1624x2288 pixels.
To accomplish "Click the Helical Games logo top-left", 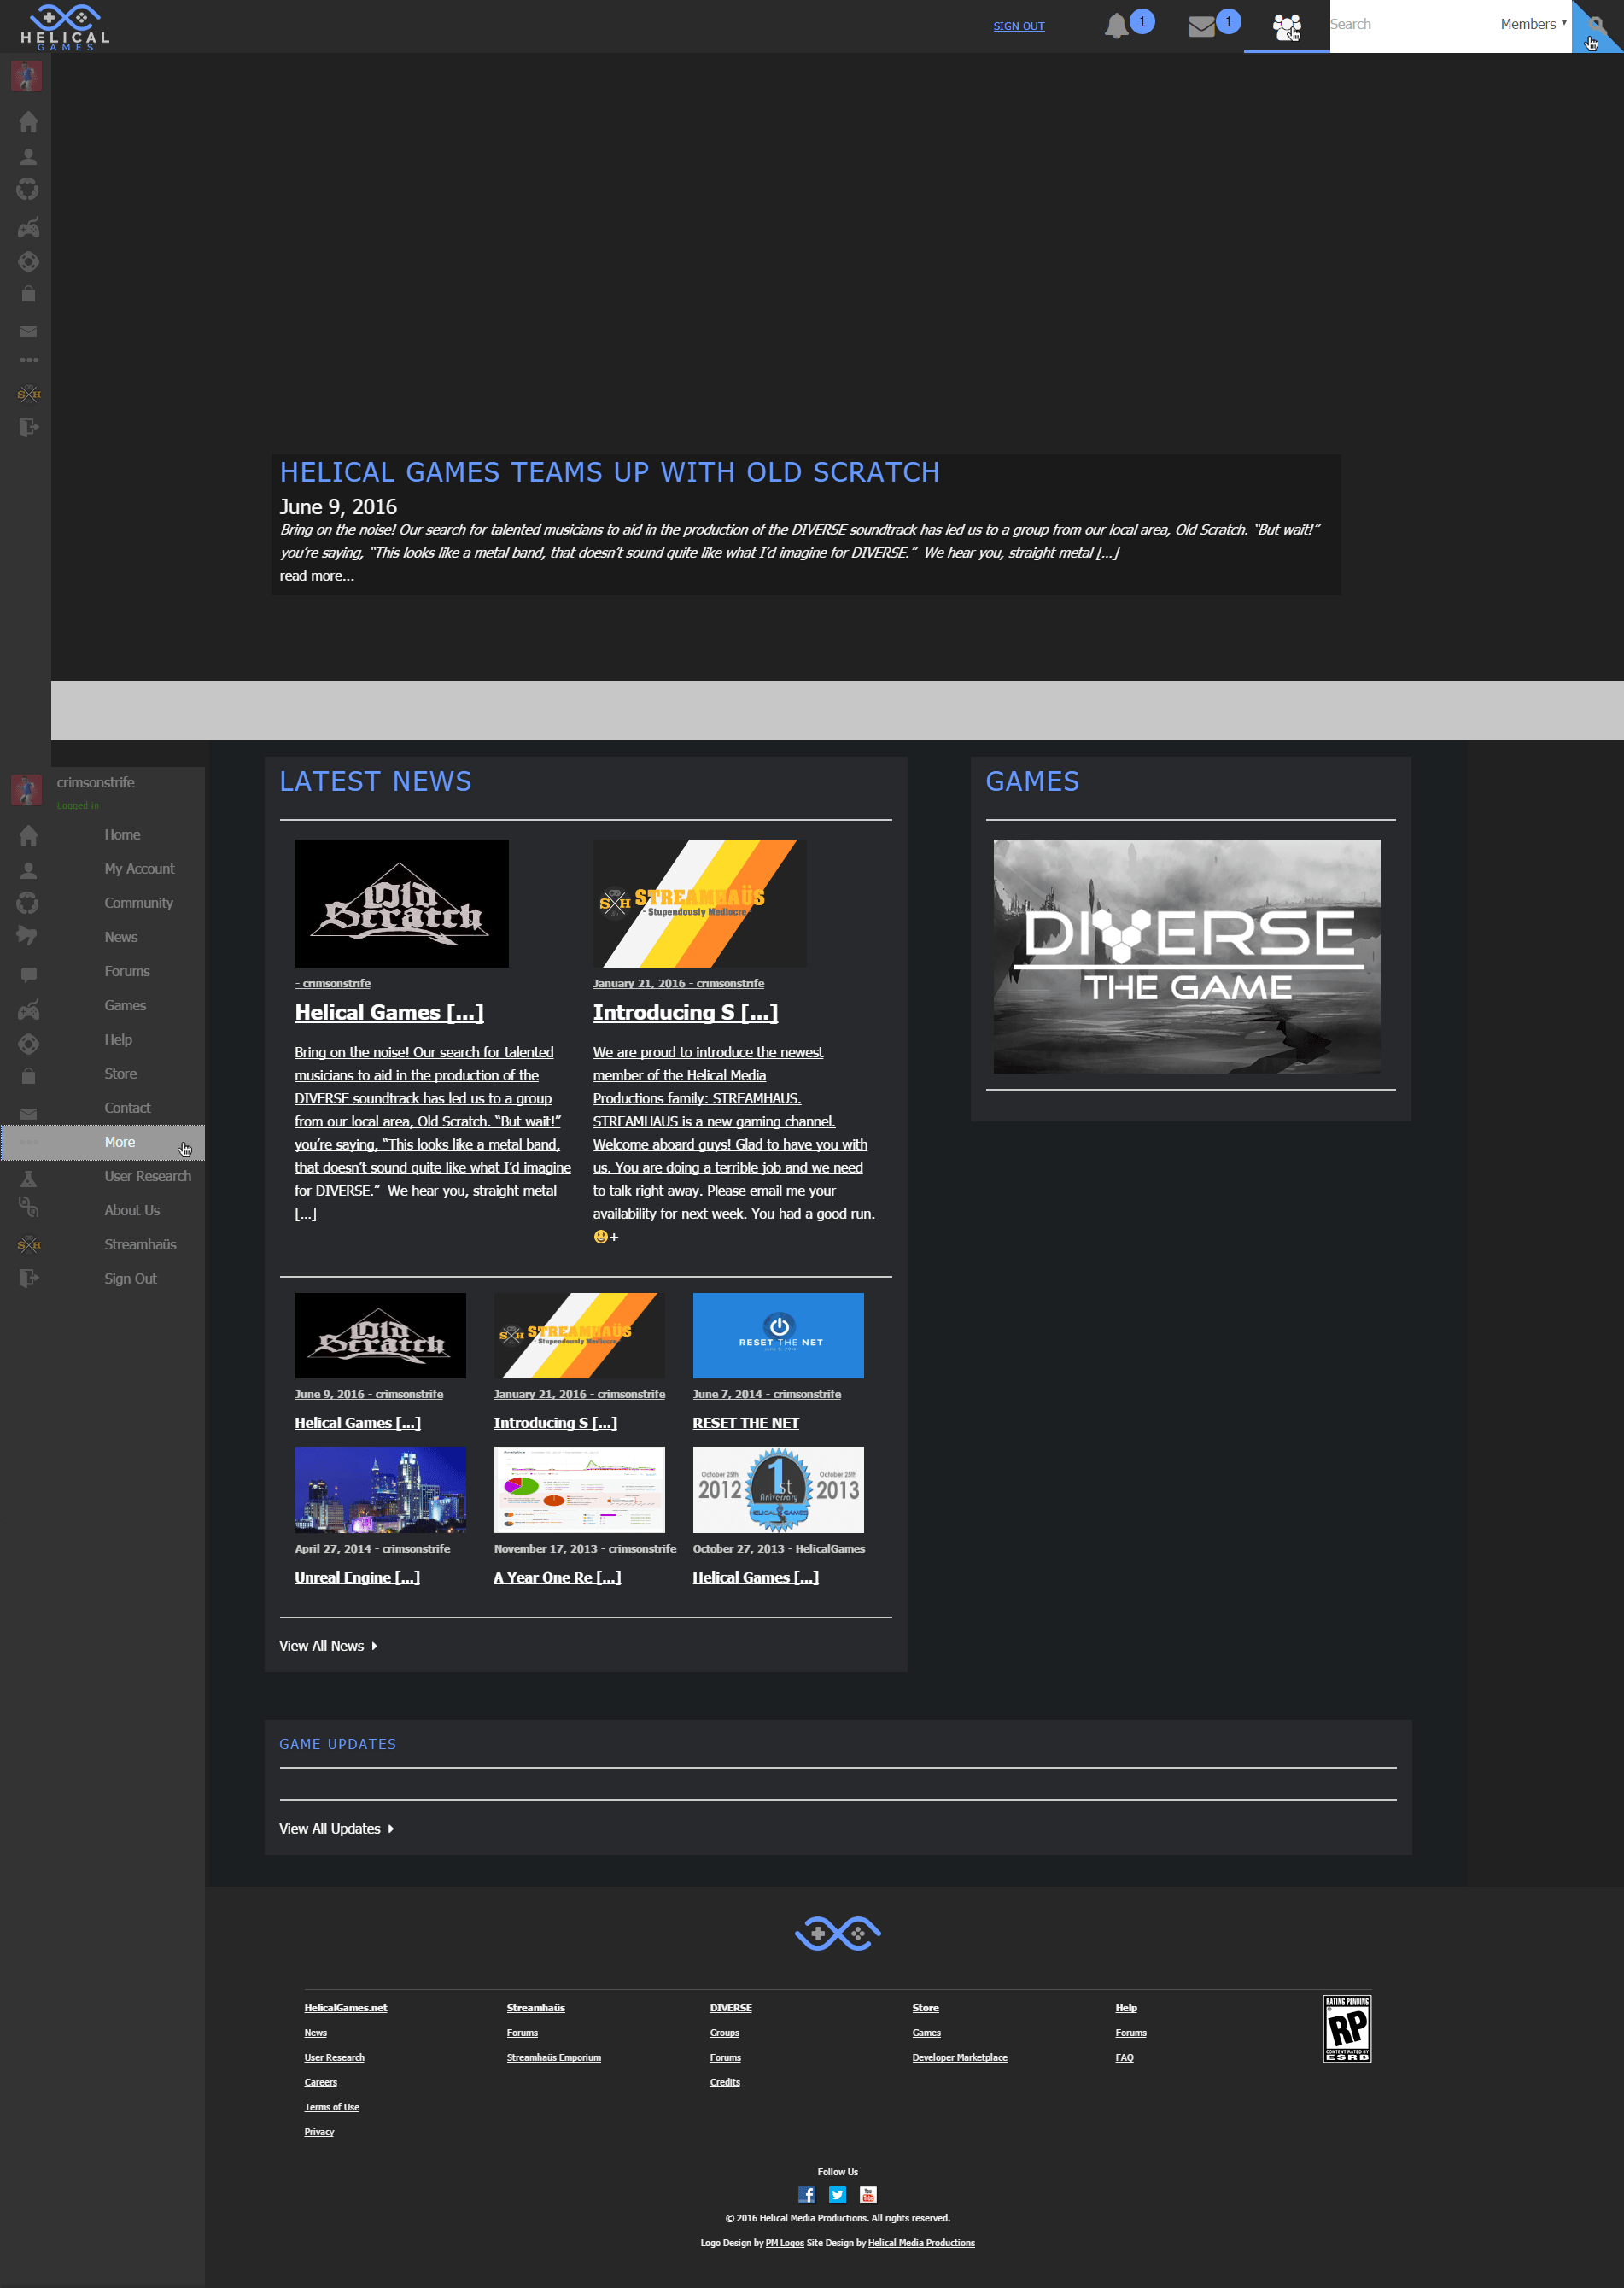I will click(65, 27).
